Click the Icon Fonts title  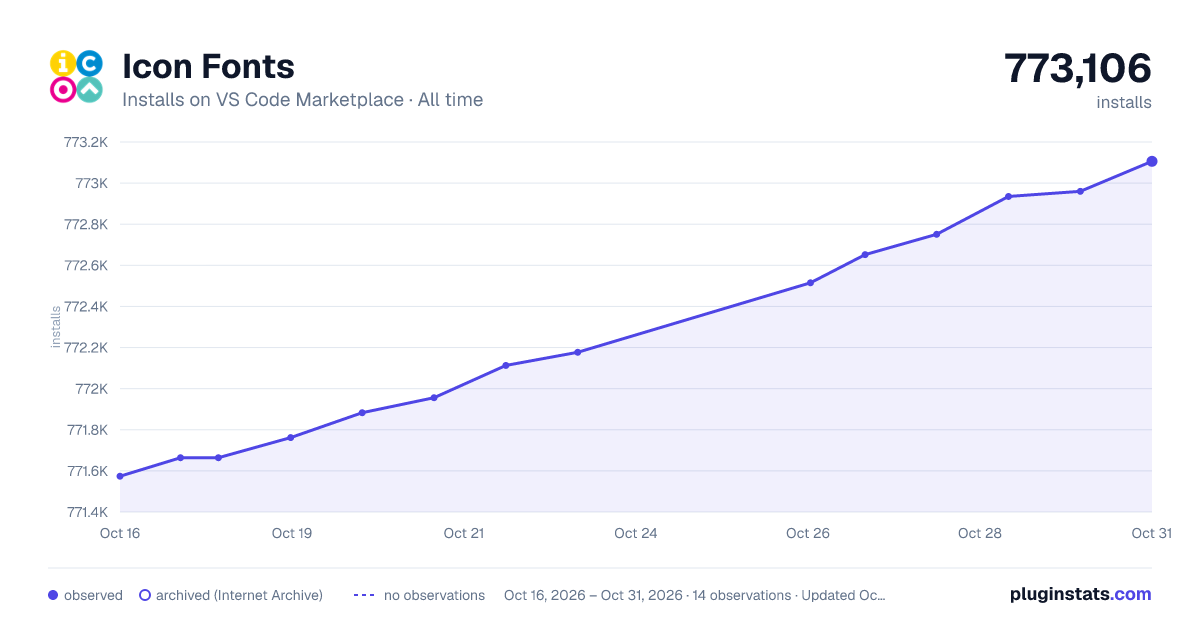[x=208, y=67]
